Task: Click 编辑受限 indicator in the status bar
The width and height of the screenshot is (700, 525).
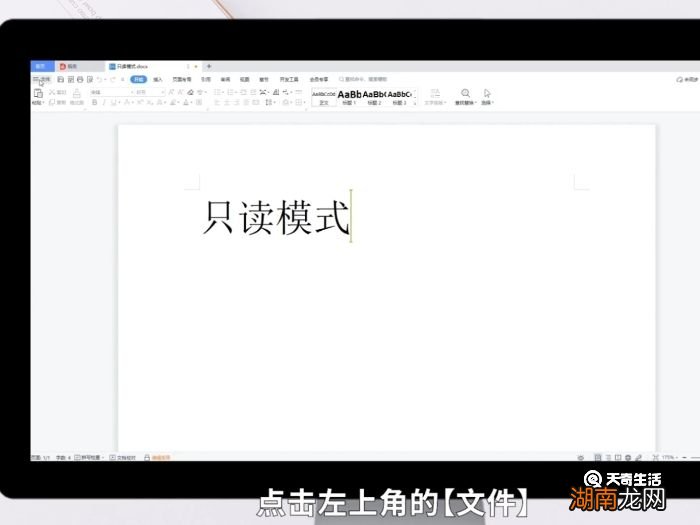Action: (x=157, y=458)
